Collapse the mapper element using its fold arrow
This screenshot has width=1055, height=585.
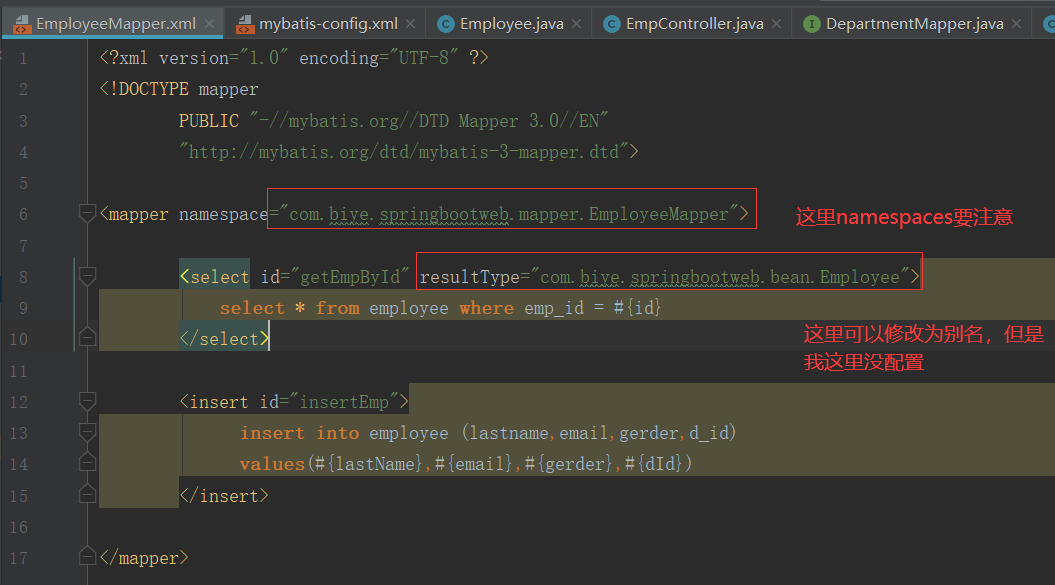[x=87, y=212]
